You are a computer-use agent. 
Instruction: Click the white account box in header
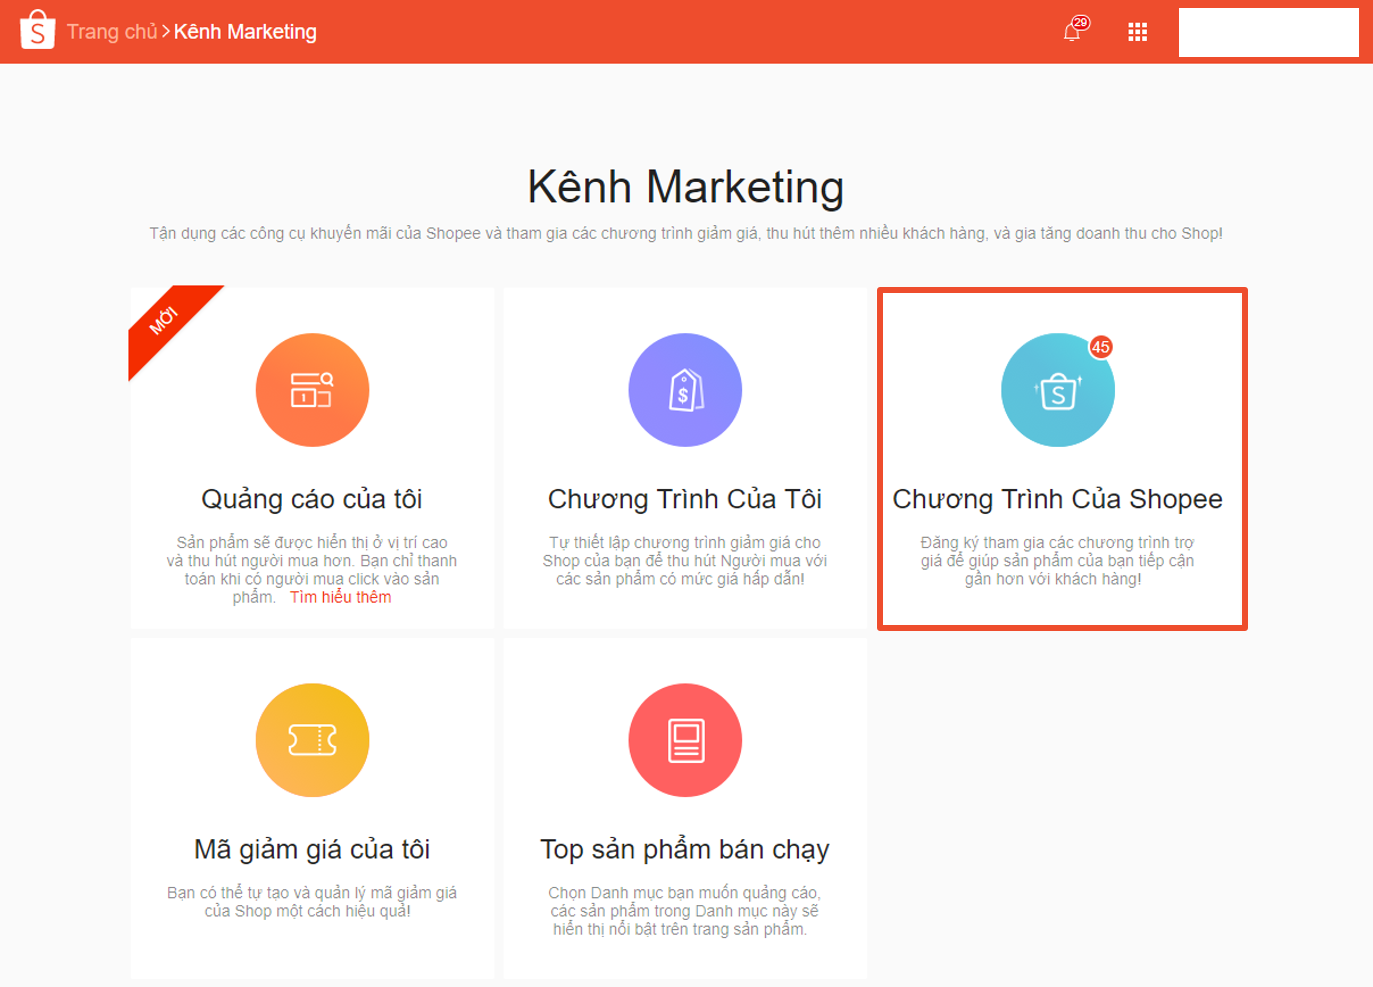click(x=1268, y=32)
